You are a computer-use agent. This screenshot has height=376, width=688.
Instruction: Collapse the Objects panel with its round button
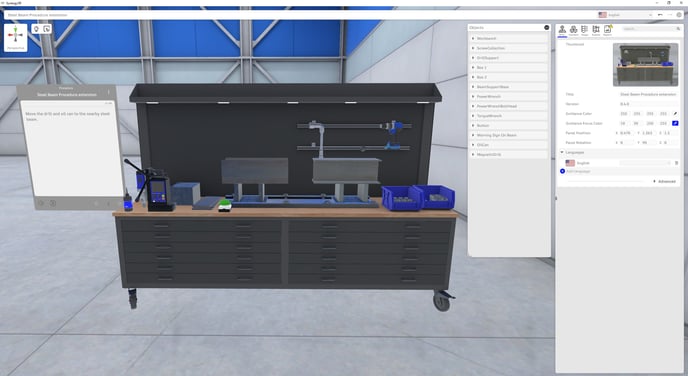547,27
